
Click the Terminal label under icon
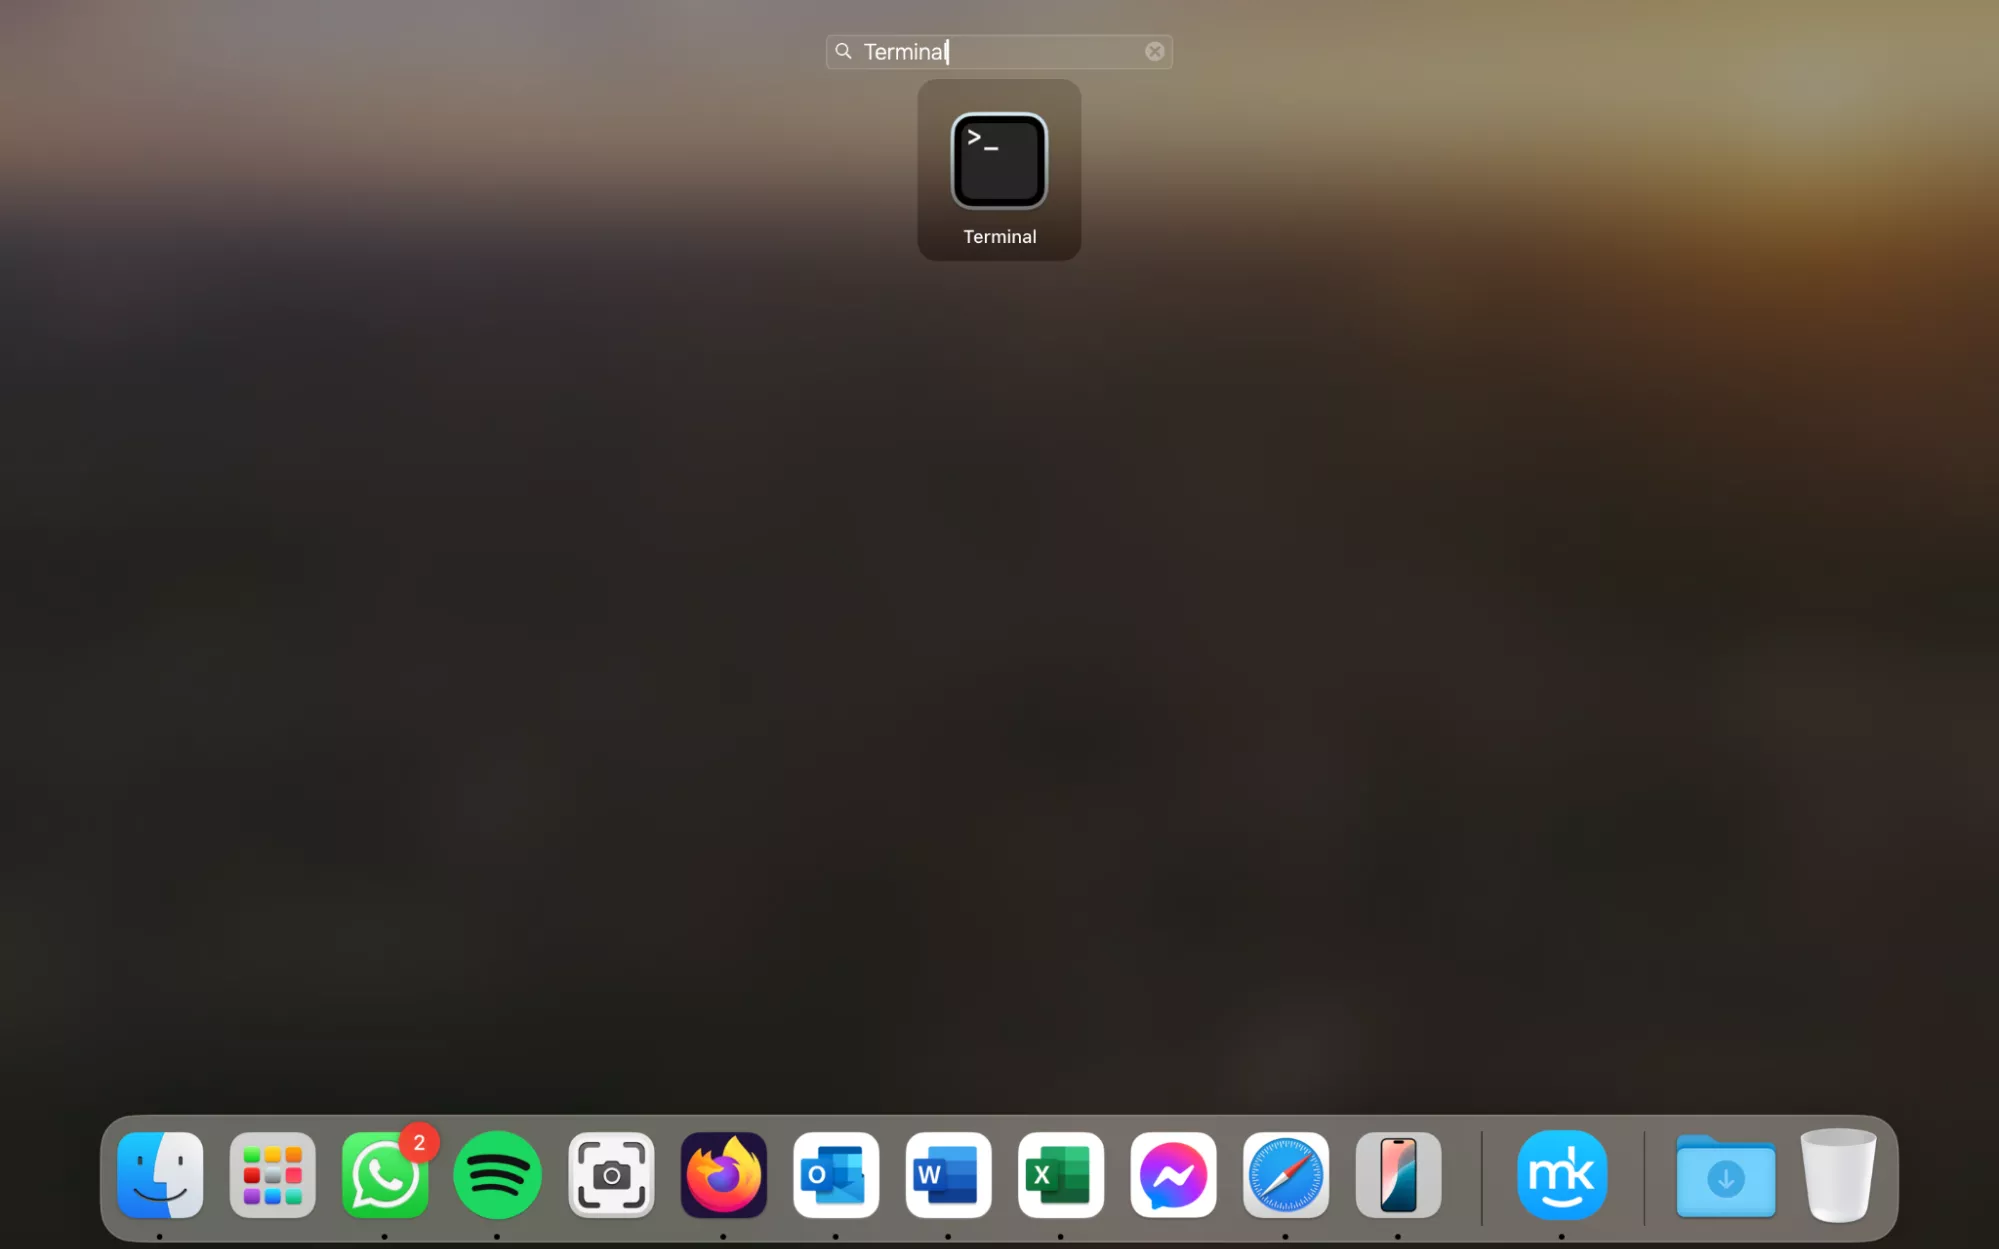point(999,237)
